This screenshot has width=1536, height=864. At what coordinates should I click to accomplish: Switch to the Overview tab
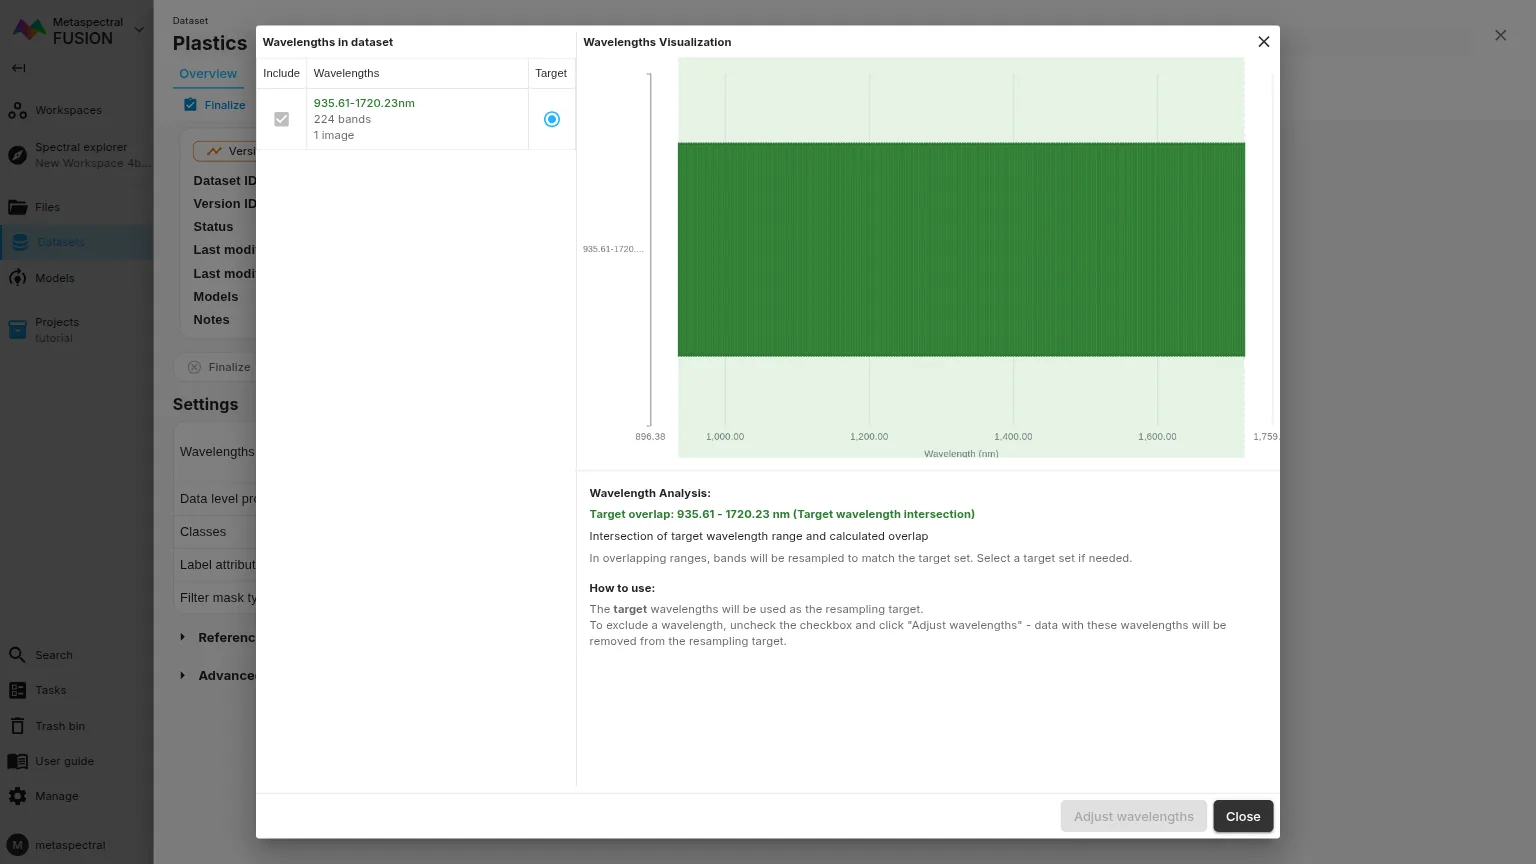tap(208, 74)
